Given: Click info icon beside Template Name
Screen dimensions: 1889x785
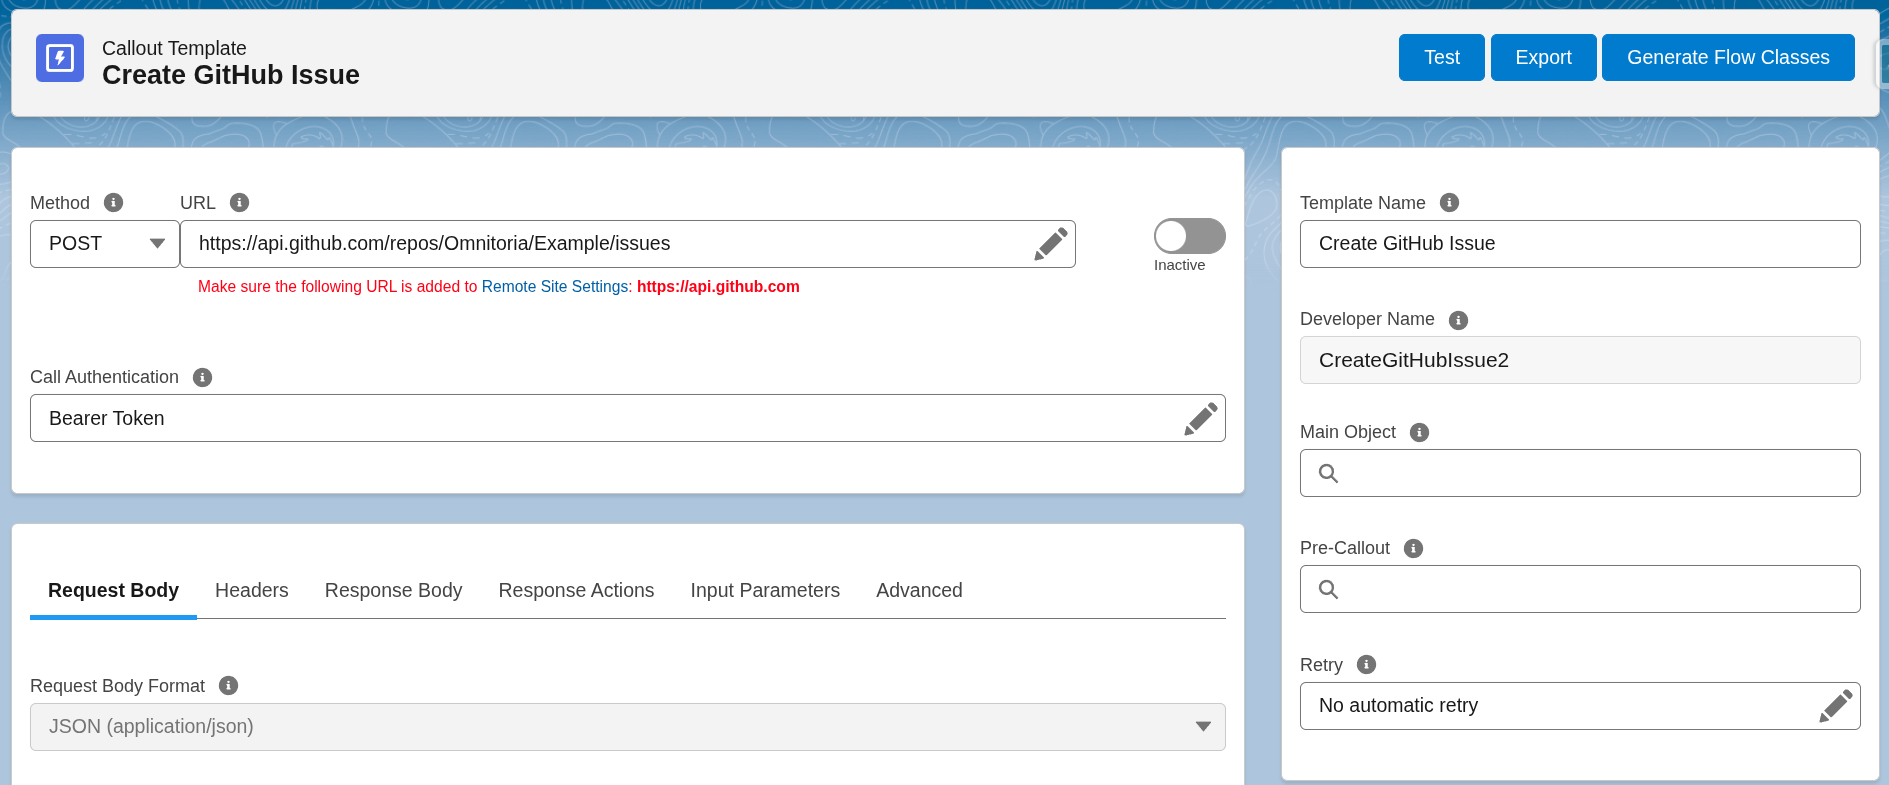Looking at the screenshot, I should coord(1449,203).
